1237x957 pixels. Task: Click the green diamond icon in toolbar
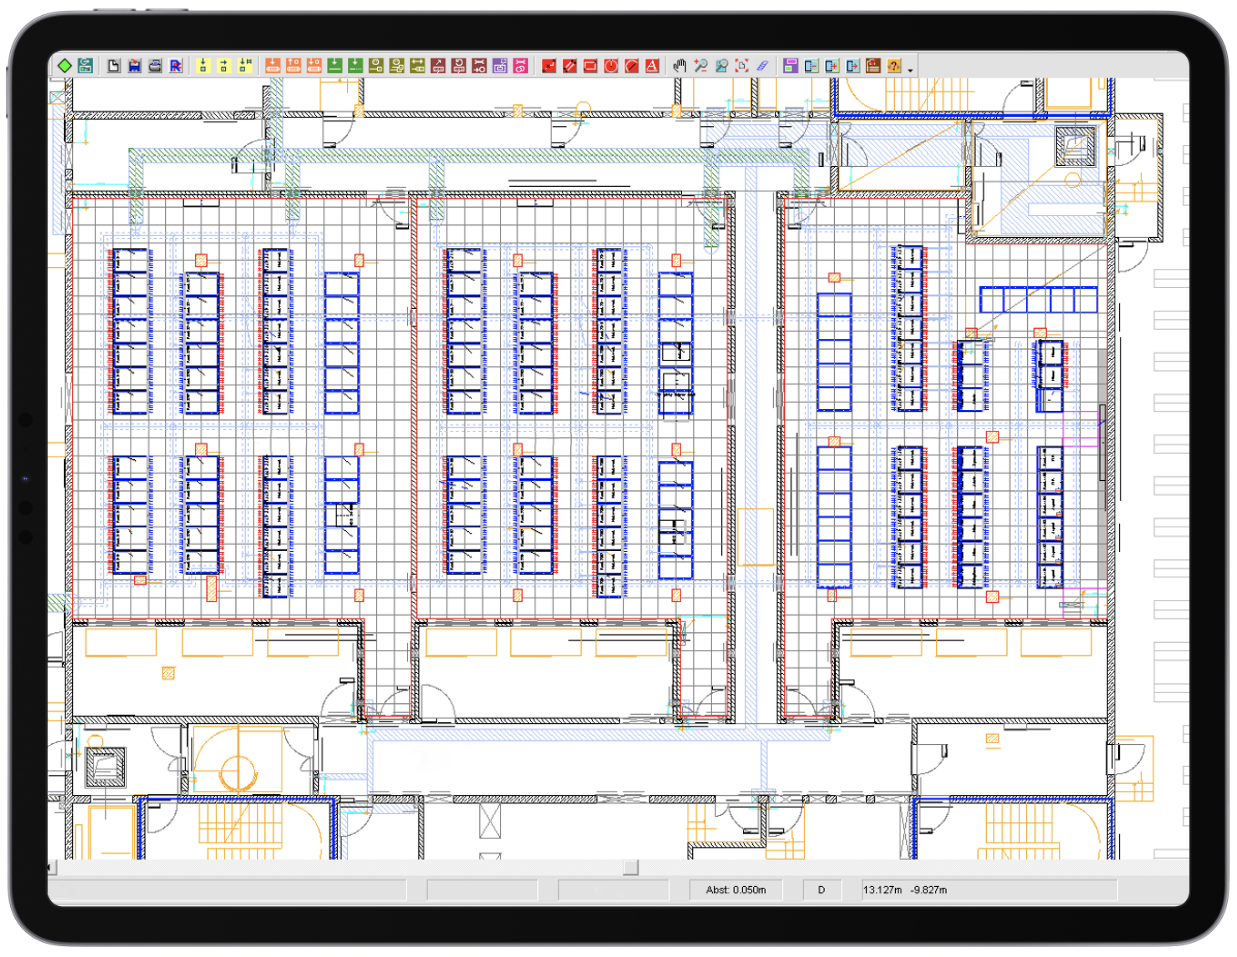(64, 66)
